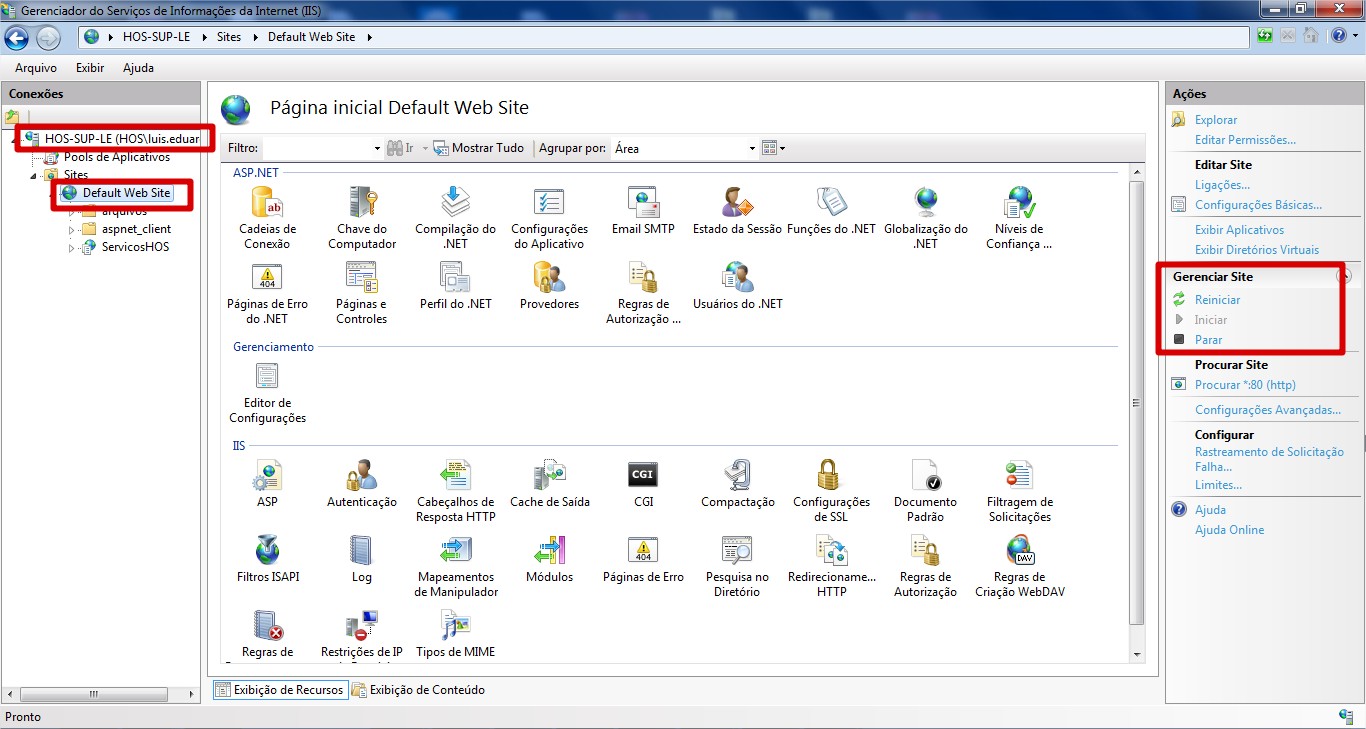Open the Páginas de Erro do .NET icon

[267, 278]
